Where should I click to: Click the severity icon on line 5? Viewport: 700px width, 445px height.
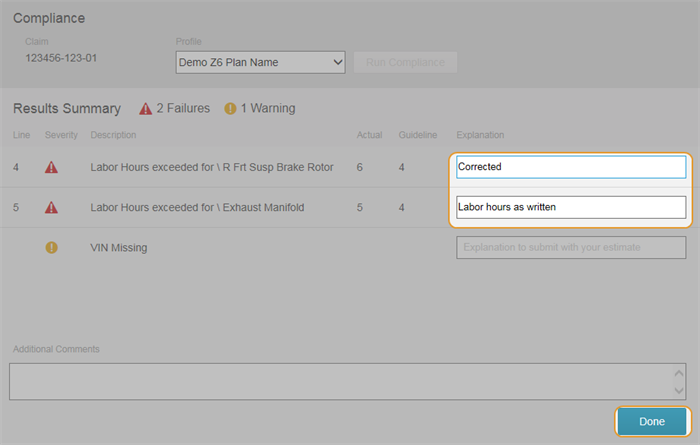[52, 207]
